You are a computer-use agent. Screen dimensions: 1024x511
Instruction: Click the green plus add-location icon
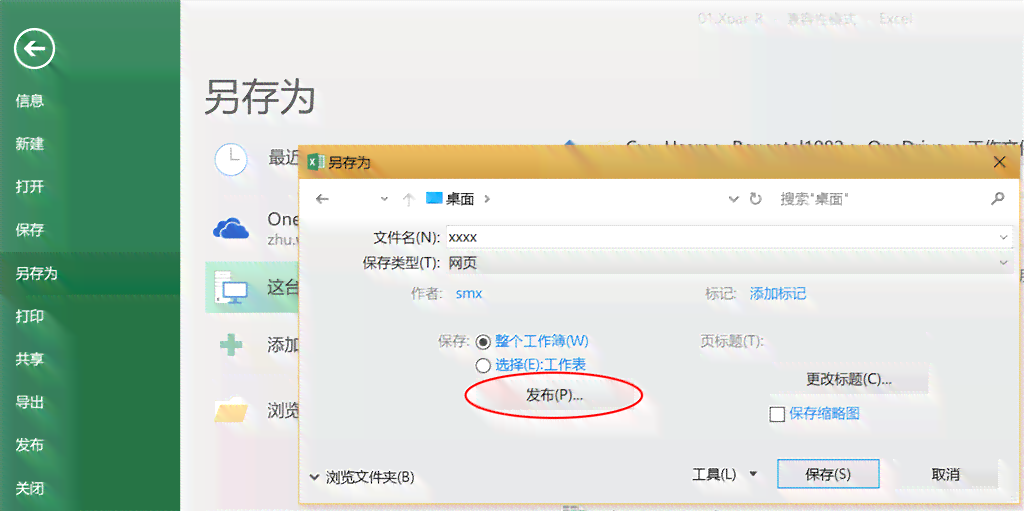(231, 344)
